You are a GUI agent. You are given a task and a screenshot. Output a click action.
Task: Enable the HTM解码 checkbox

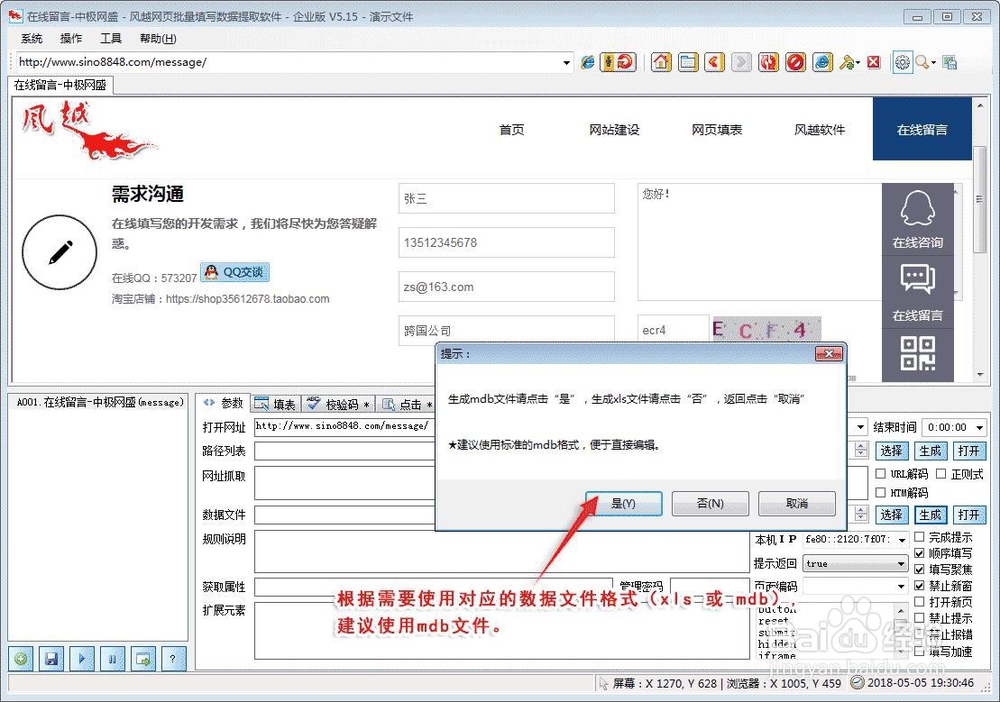click(x=881, y=492)
